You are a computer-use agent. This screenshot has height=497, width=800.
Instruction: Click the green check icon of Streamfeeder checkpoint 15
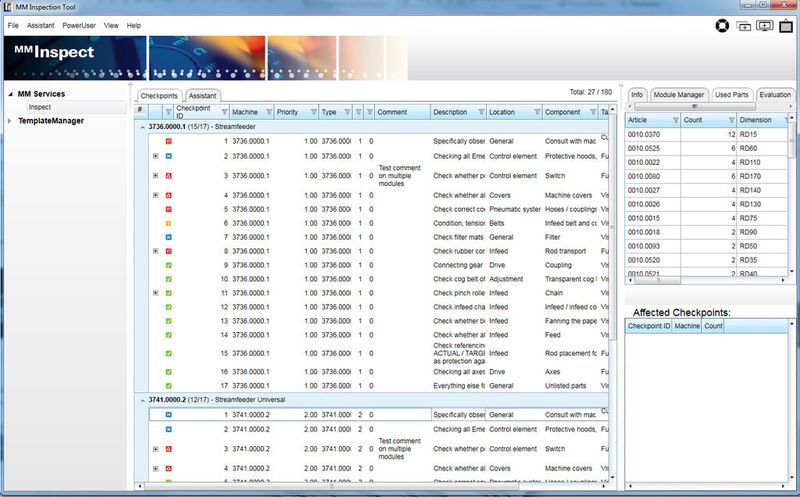point(169,353)
